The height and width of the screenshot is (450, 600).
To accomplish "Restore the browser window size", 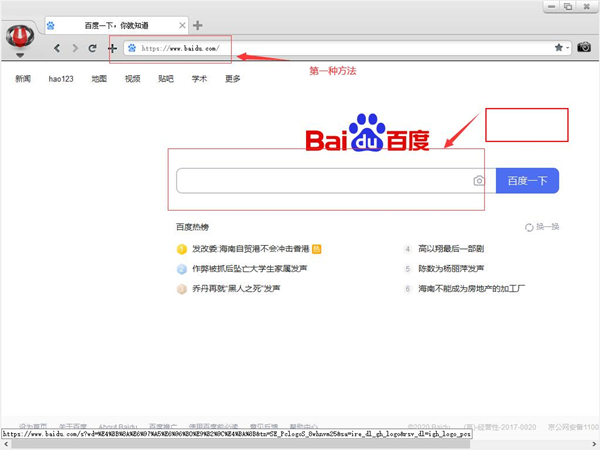I will tap(568, 7).
